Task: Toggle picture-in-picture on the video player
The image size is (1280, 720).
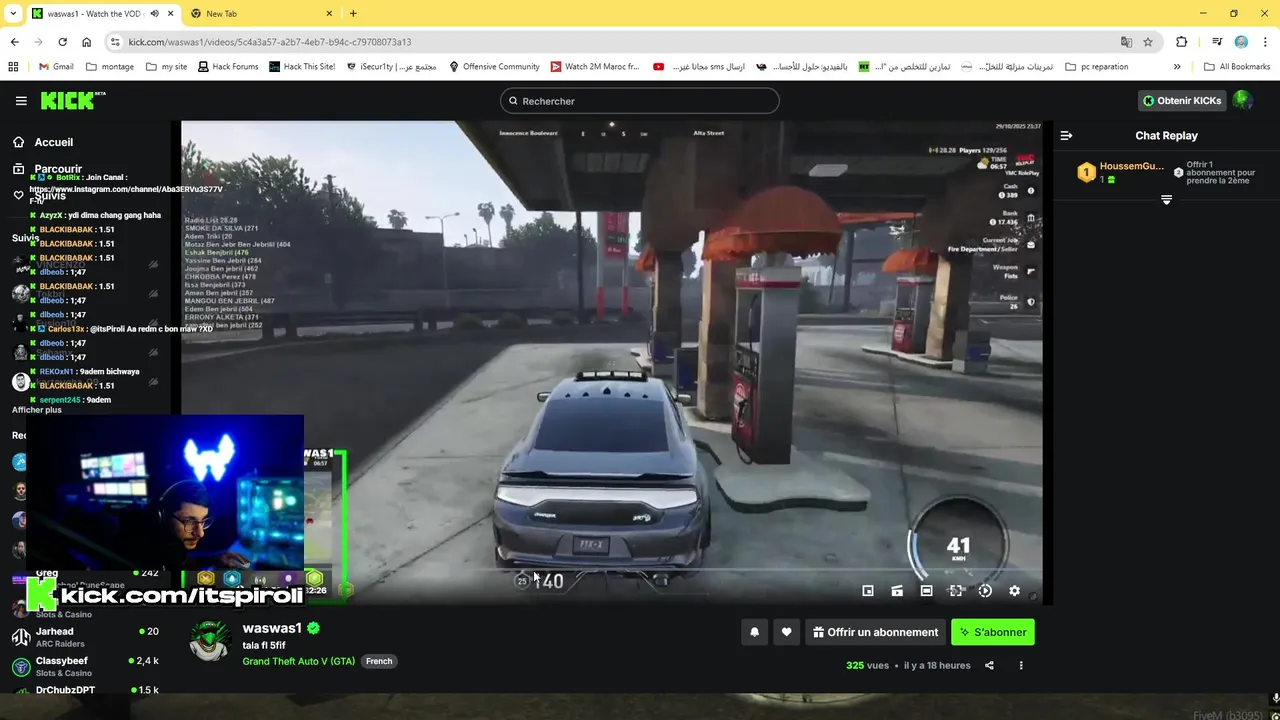Action: click(868, 591)
